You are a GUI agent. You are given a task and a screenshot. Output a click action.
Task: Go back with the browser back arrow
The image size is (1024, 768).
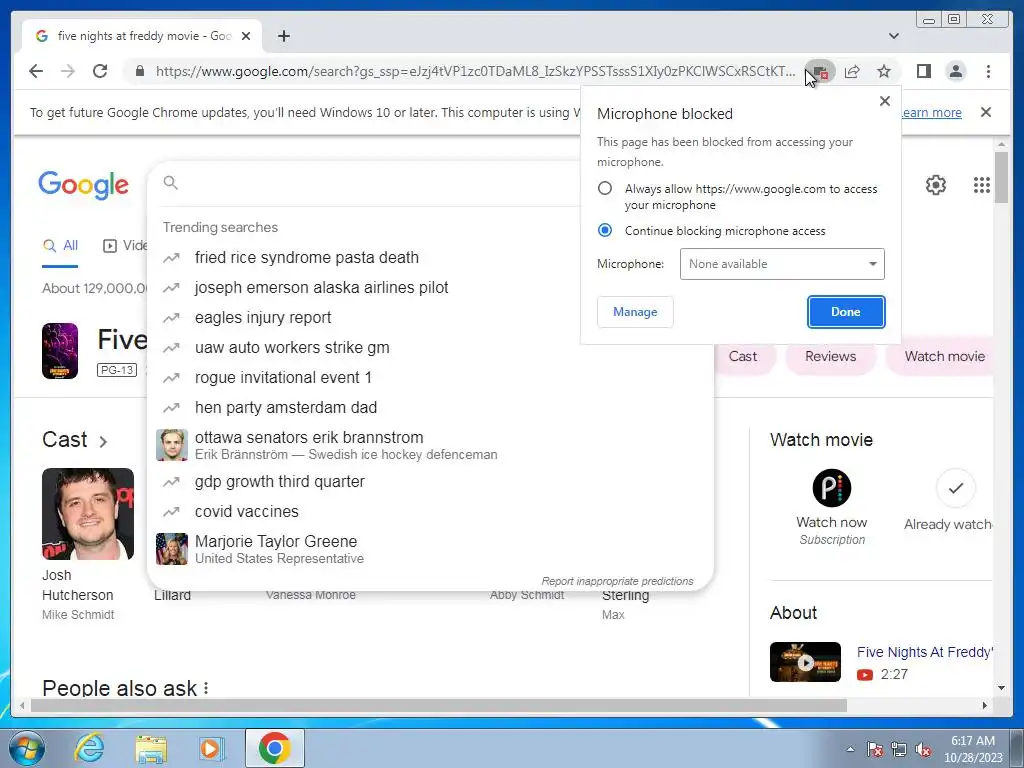coord(36,71)
